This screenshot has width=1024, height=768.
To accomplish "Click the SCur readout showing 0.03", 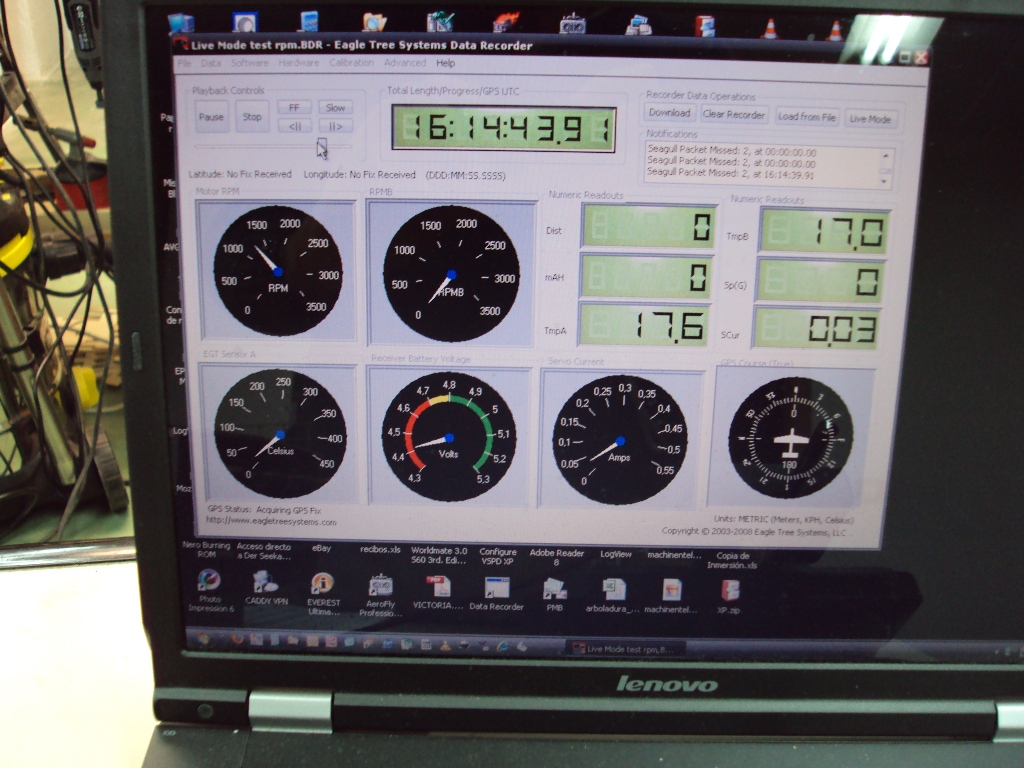I will pyautogui.click(x=817, y=327).
